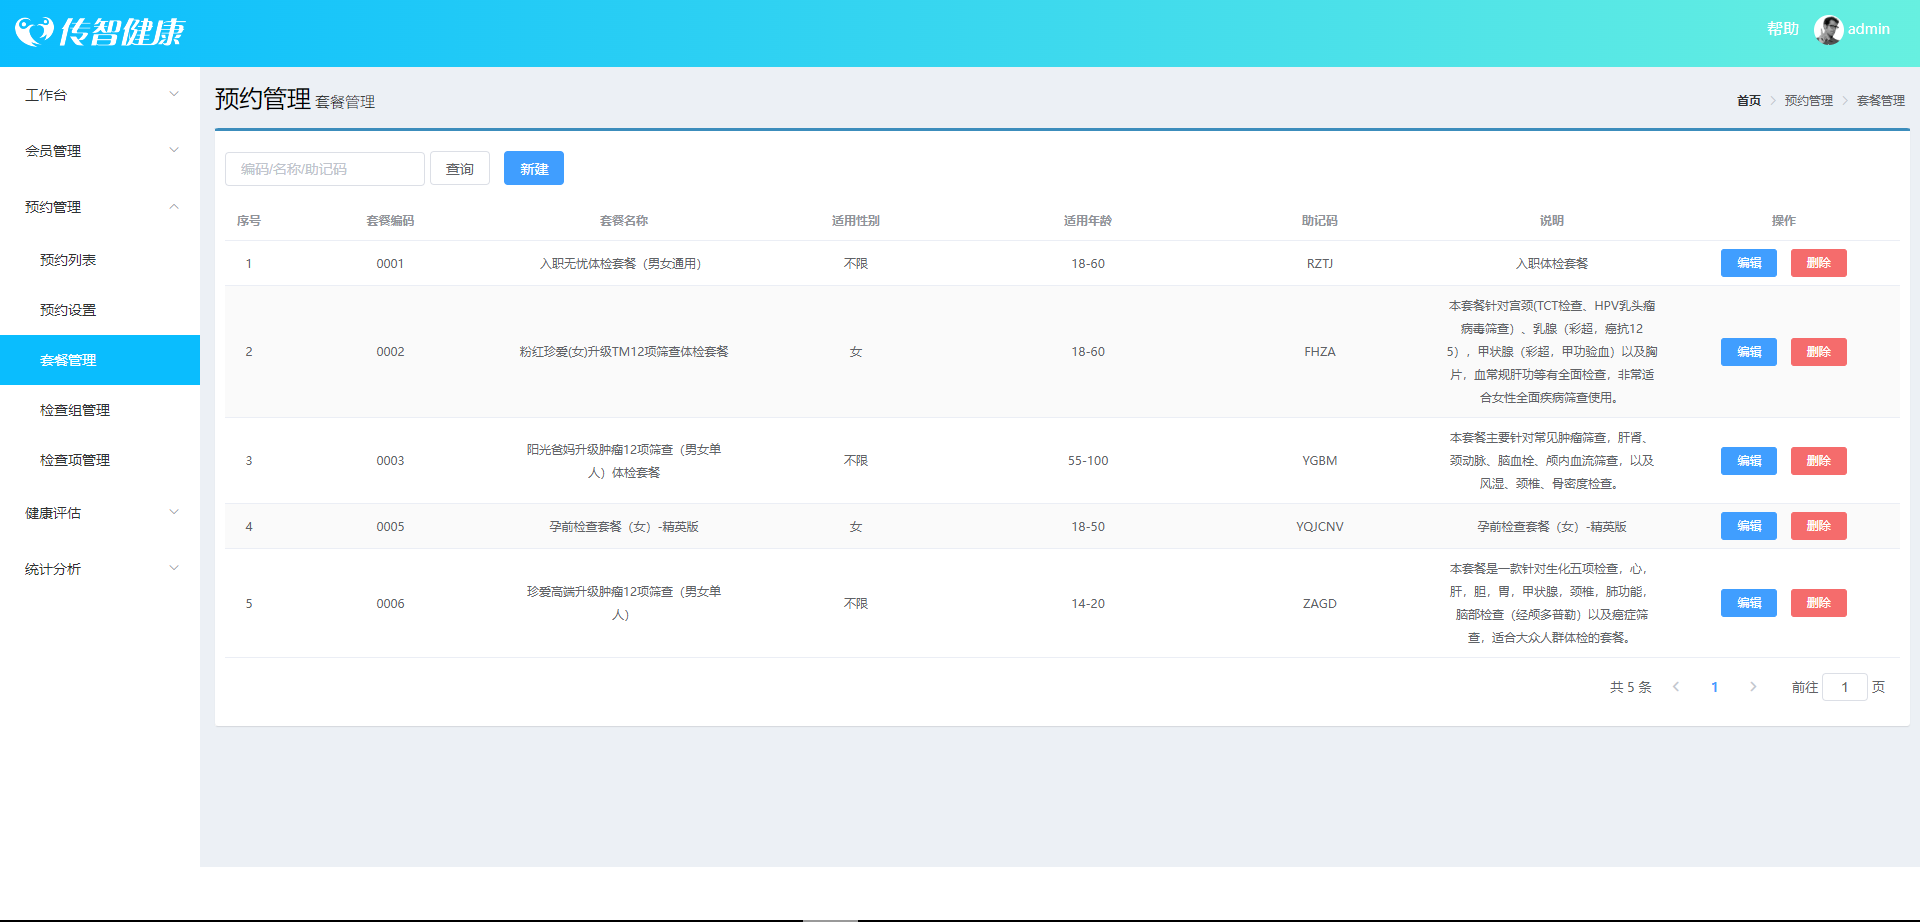Open the admin user name
Image resolution: width=1920 pixels, height=922 pixels.
tap(1869, 29)
